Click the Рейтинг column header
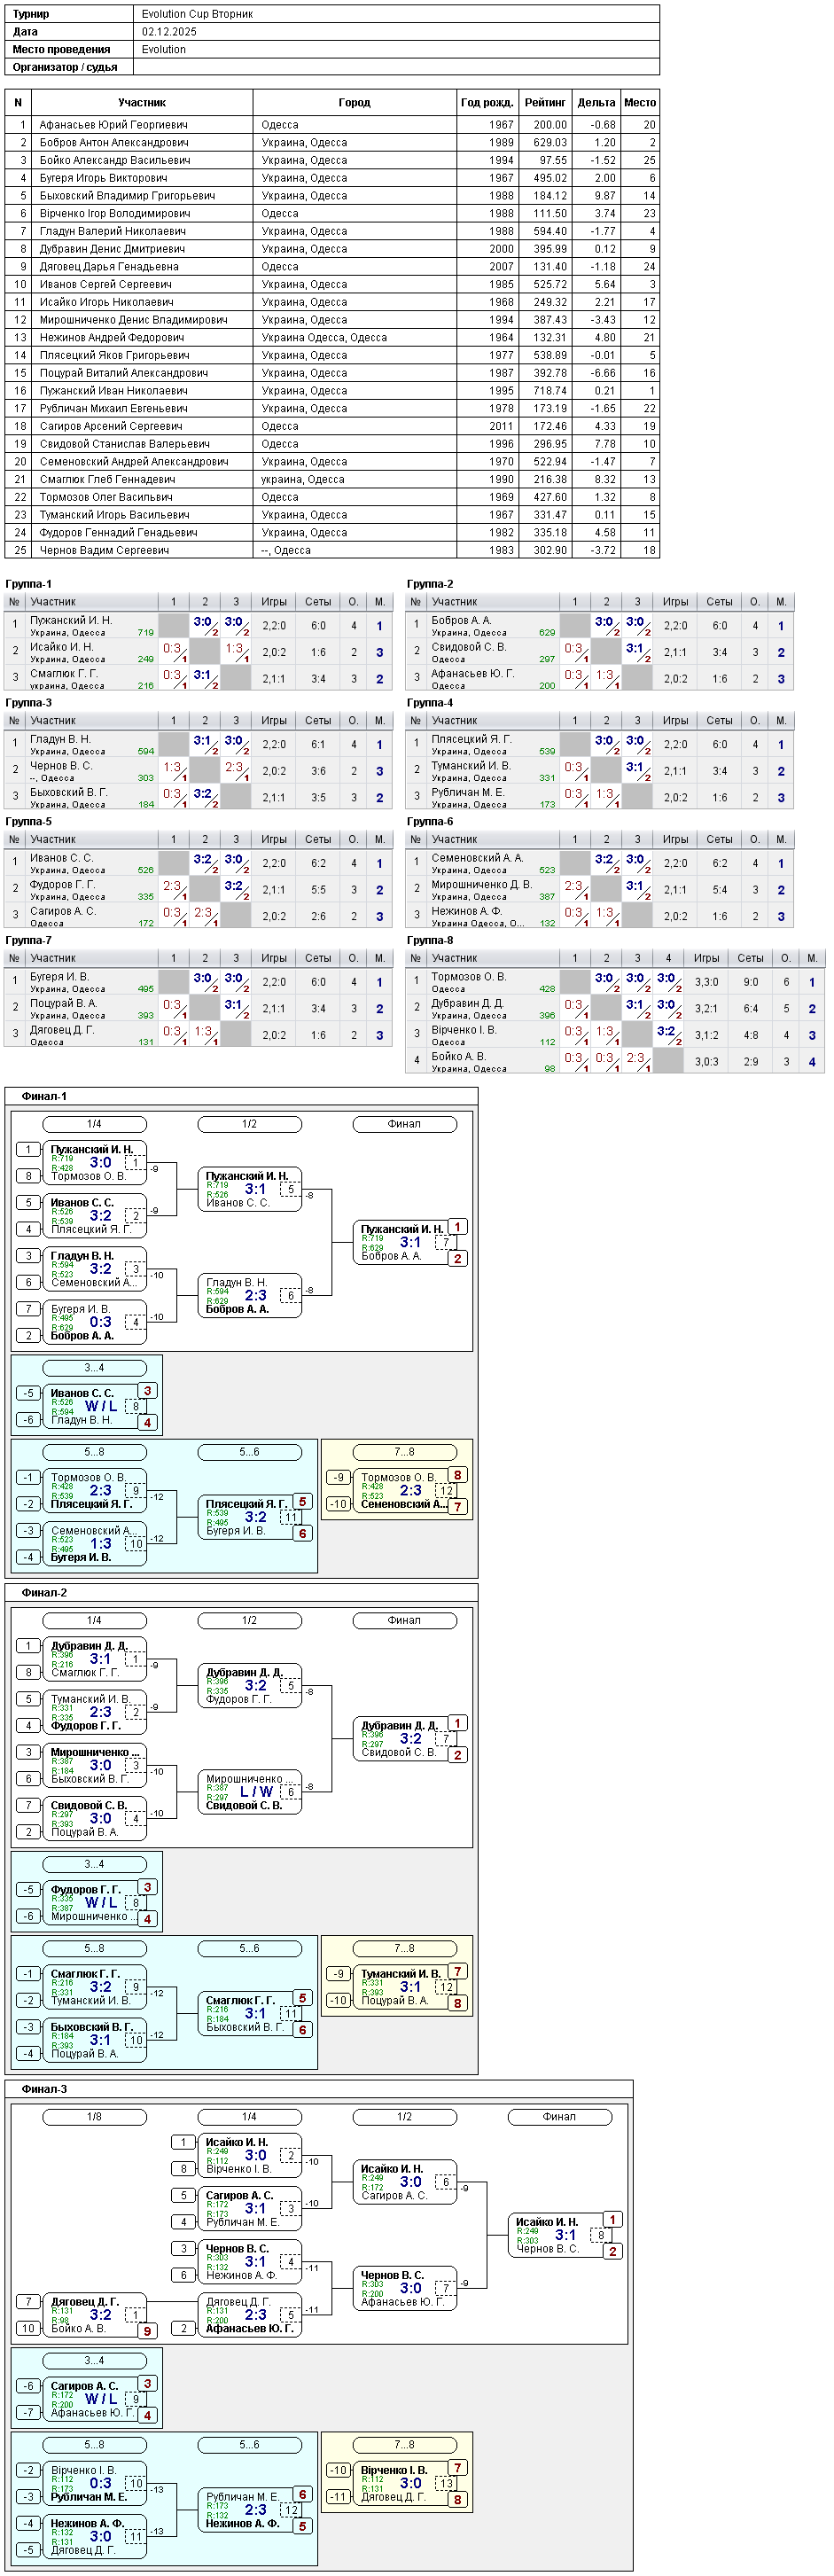Viewport: 834px width, 2576px height. click(x=545, y=102)
